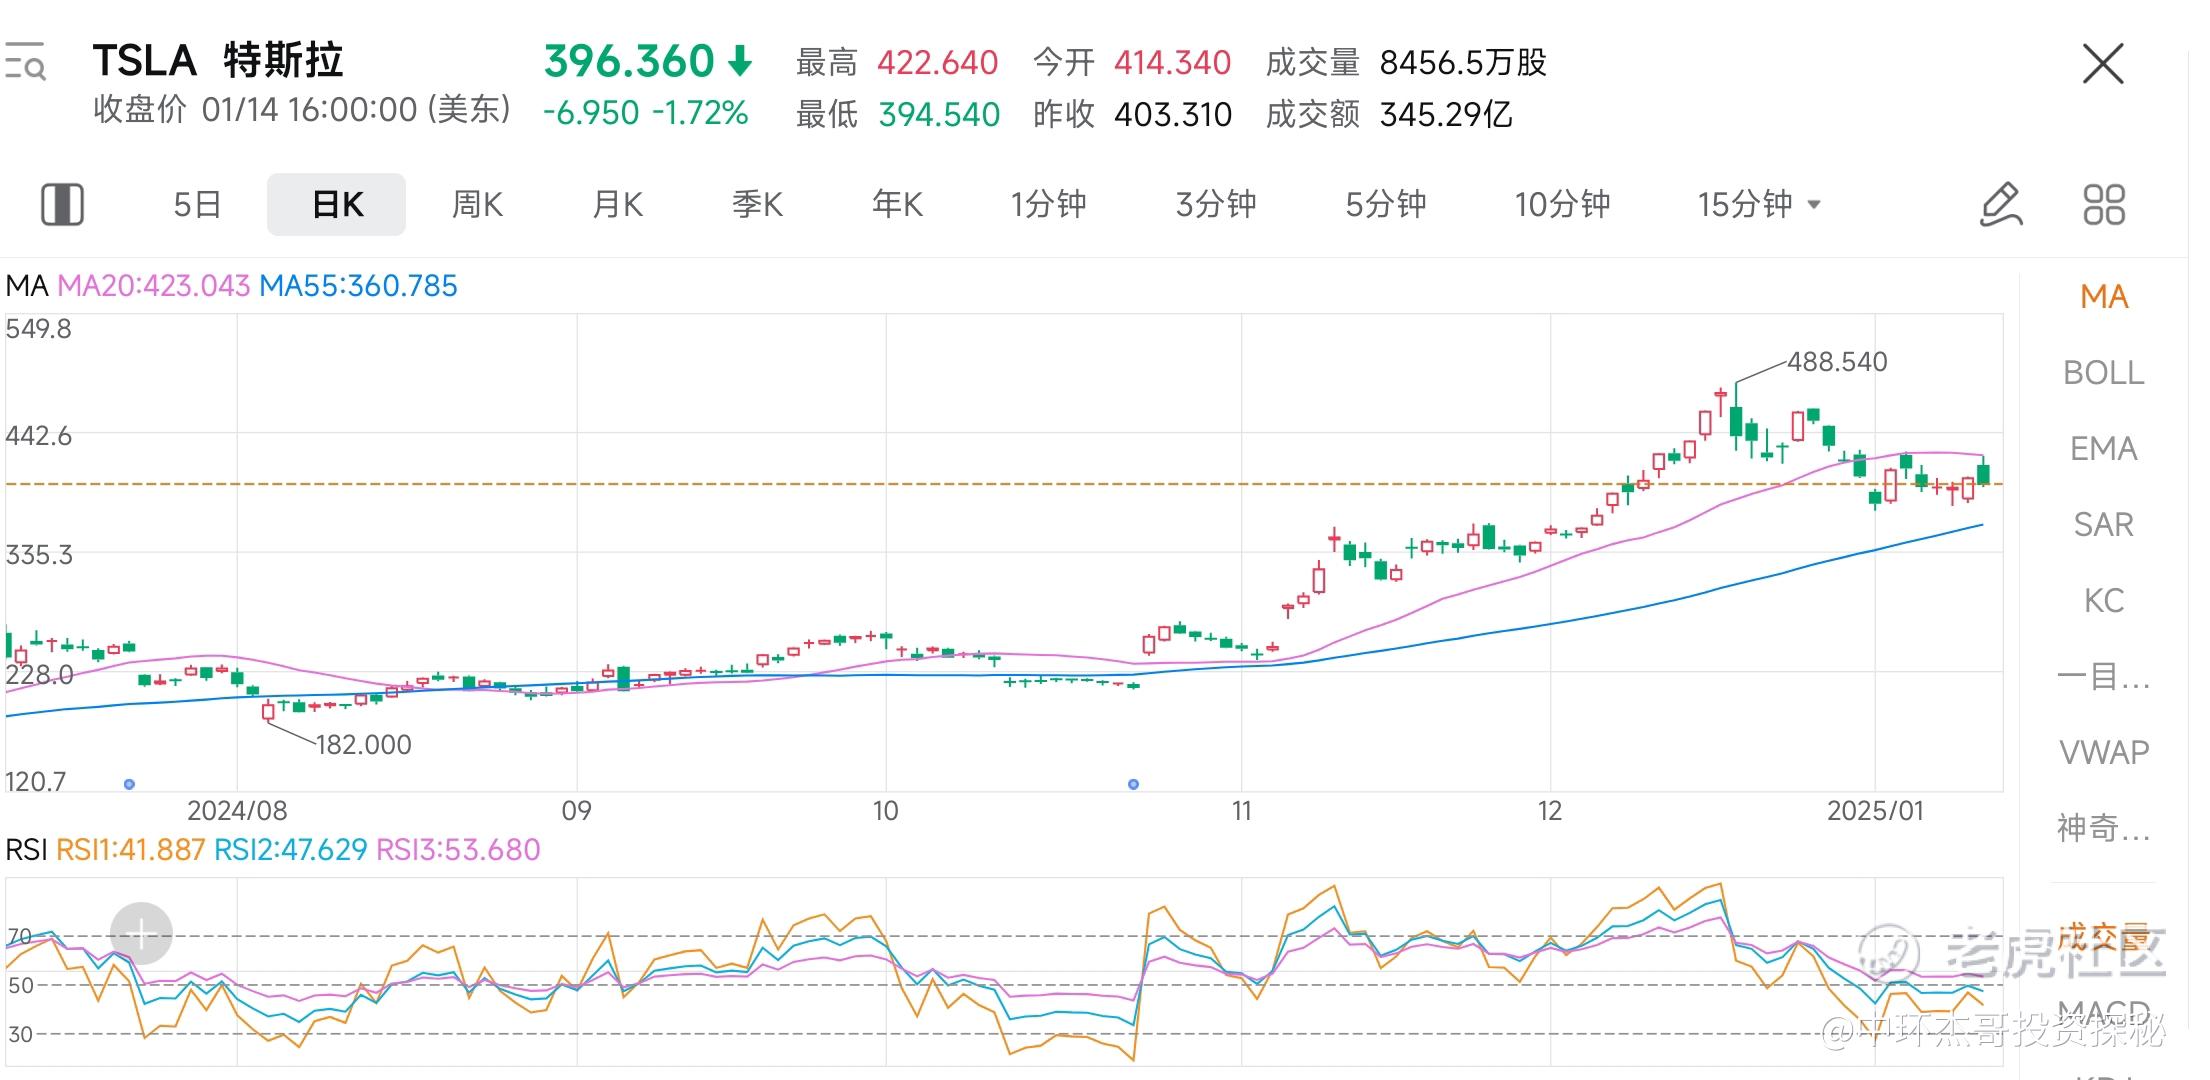Click the RSI3:53.680 legend value
The height and width of the screenshot is (1080, 2210).
click(x=458, y=850)
